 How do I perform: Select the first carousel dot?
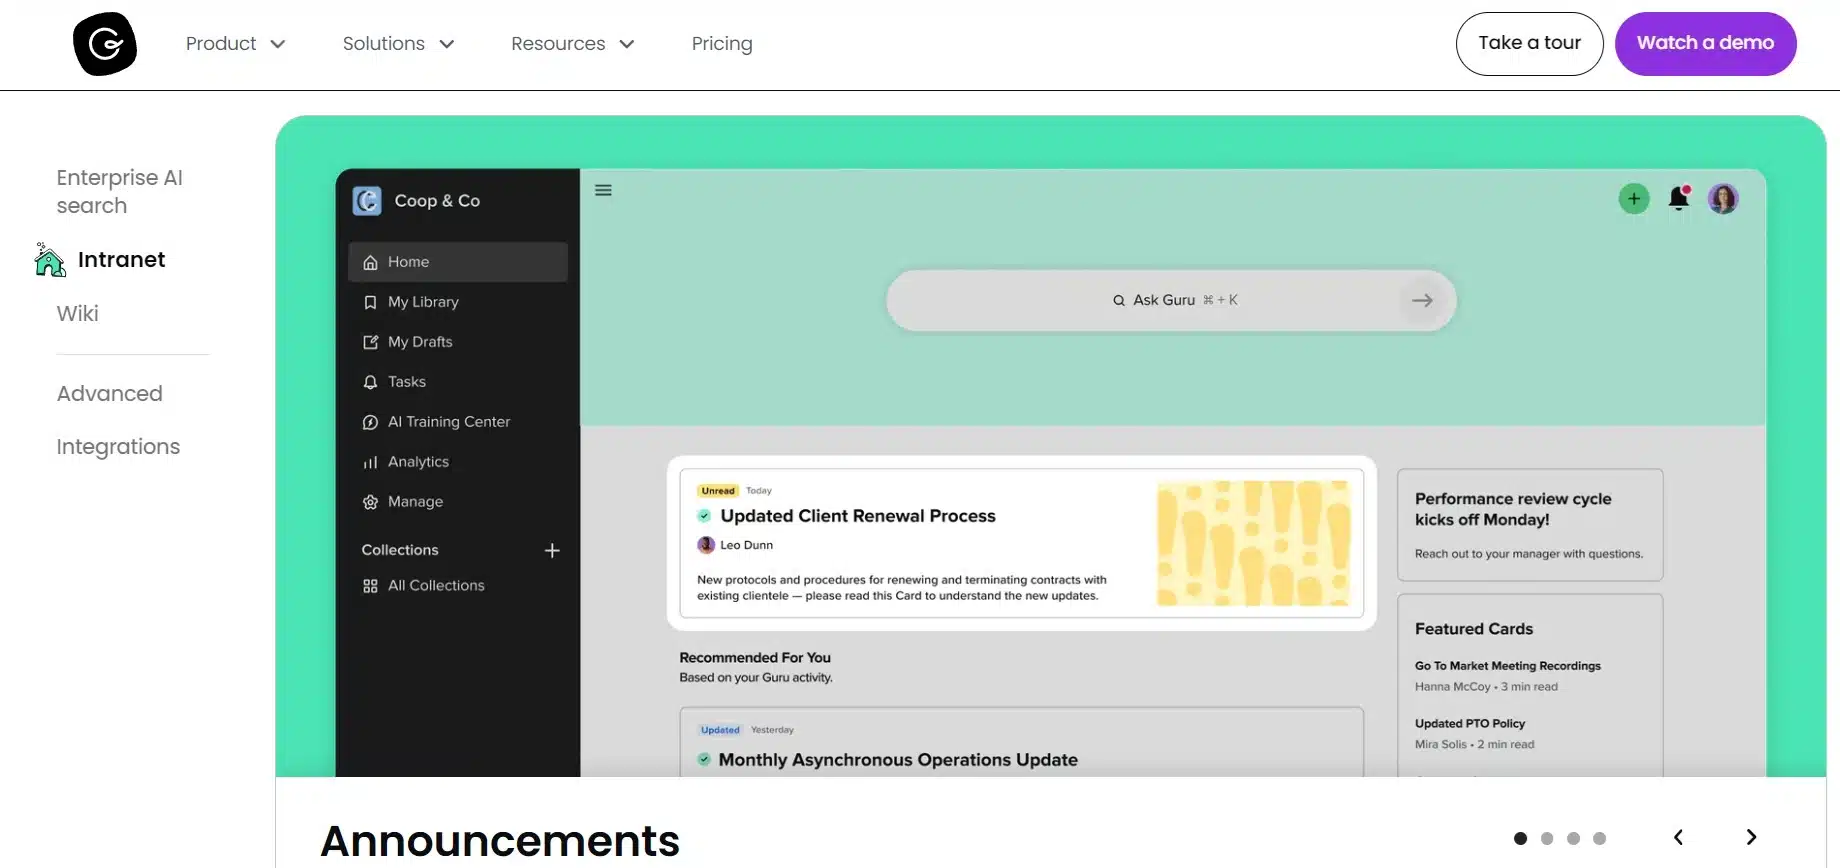1520,839
